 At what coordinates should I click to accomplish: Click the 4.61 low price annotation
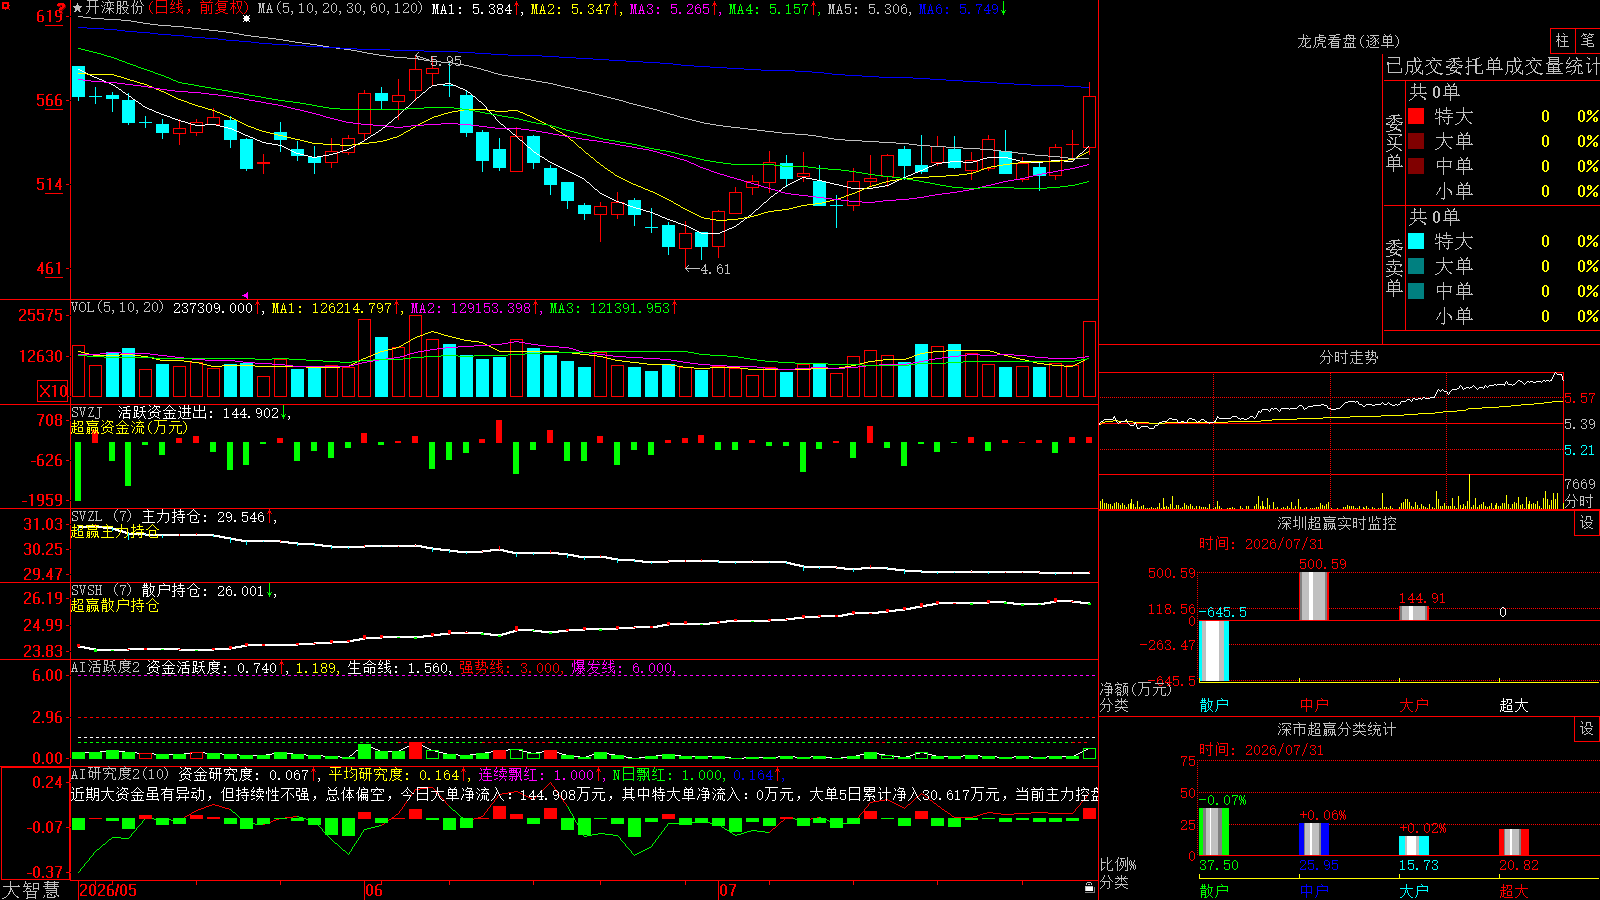click(x=715, y=269)
